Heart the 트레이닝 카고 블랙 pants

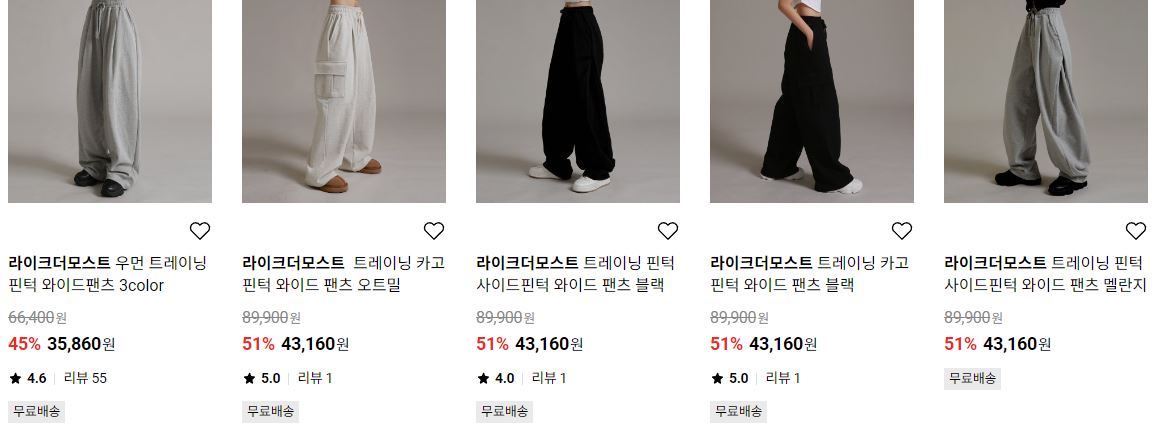click(902, 231)
